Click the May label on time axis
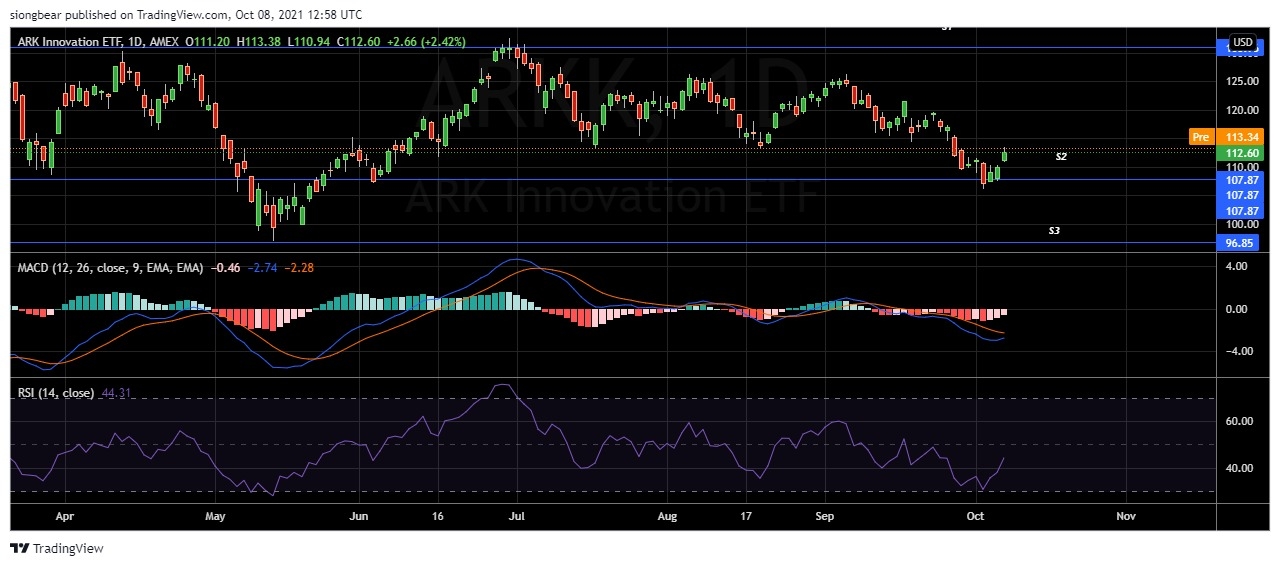The height and width of the screenshot is (566, 1280). click(x=214, y=517)
